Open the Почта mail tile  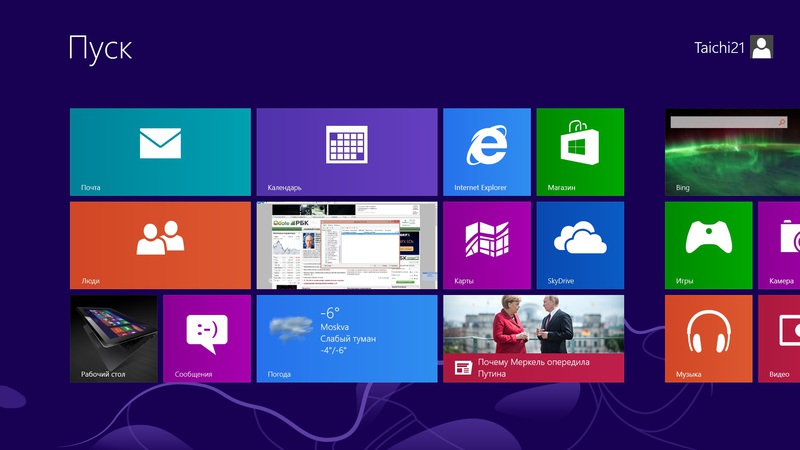(x=160, y=152)
